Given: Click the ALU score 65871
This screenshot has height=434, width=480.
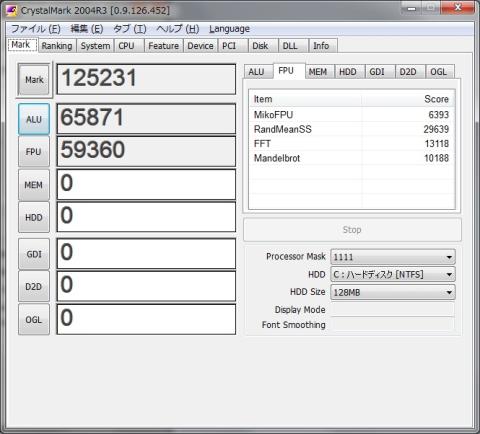Looking at the screenshot, I should (146, 119).
